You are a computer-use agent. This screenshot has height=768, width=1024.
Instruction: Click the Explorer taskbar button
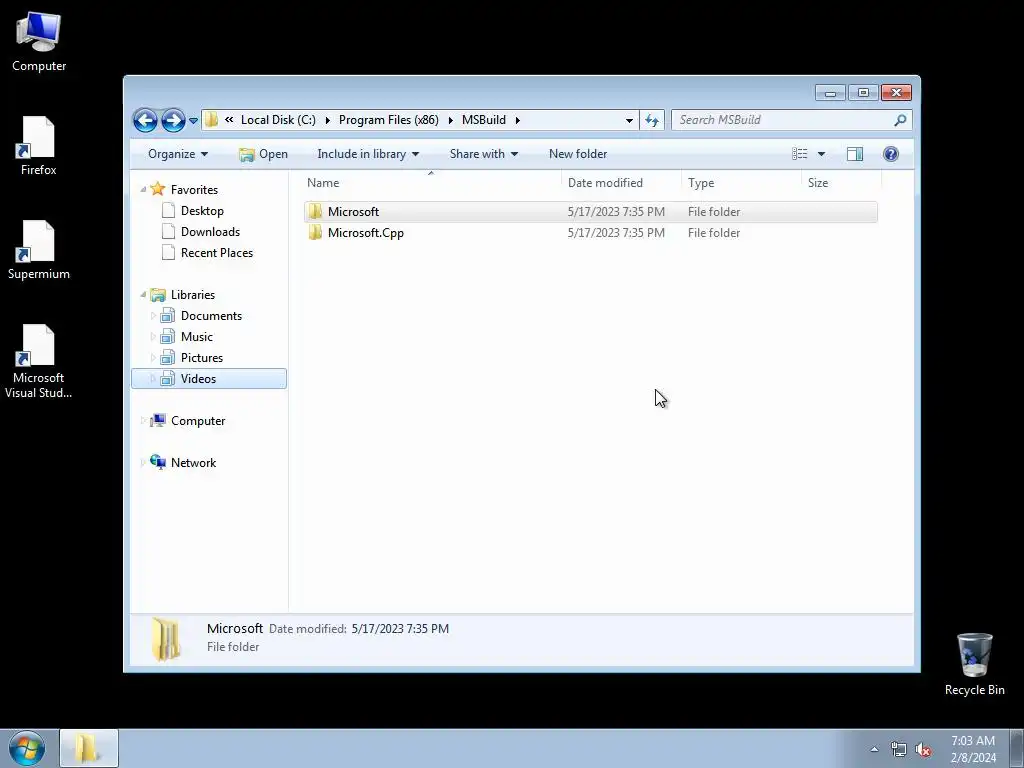tap(89, 748)
